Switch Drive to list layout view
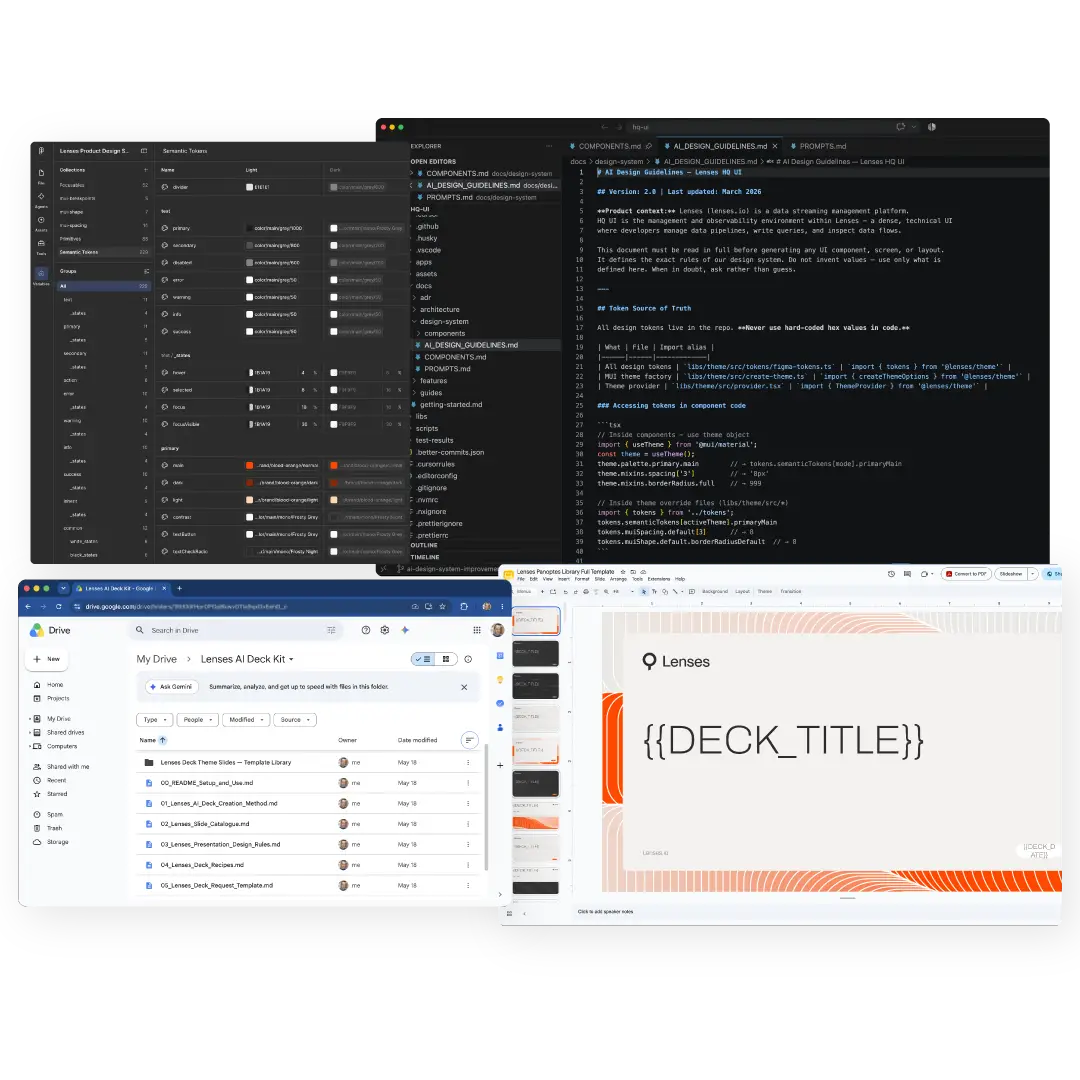The image size is (1080, 1080). [423, 659]
